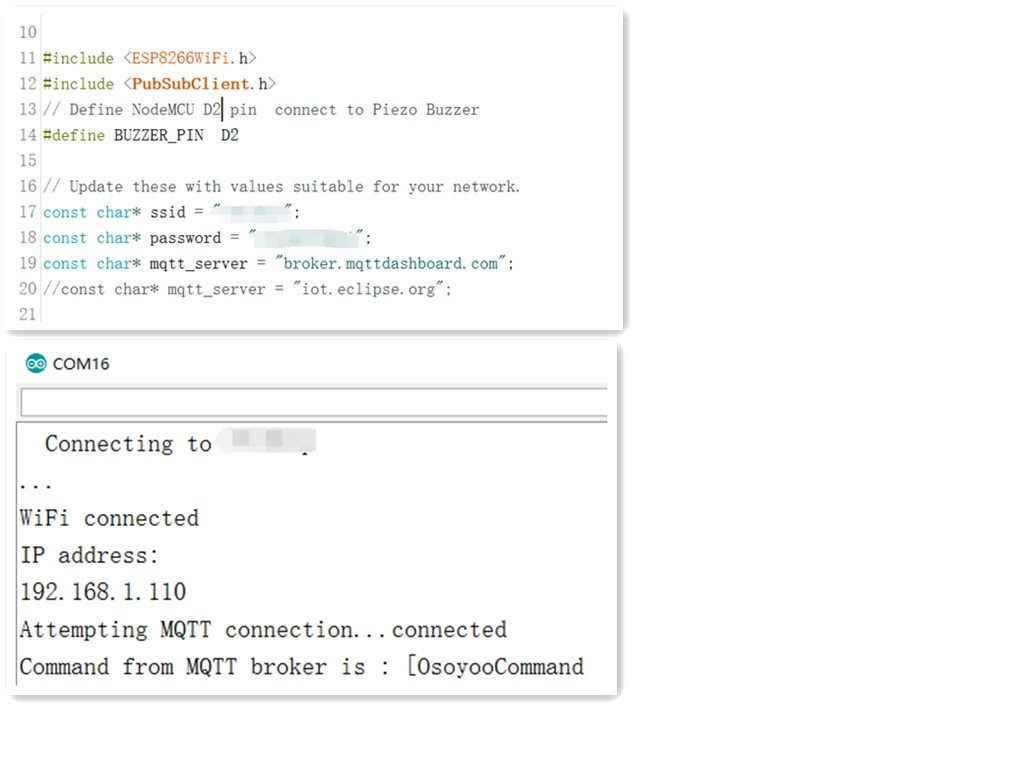Click the 'Command from MQTT broker' line

click(302, 667)
